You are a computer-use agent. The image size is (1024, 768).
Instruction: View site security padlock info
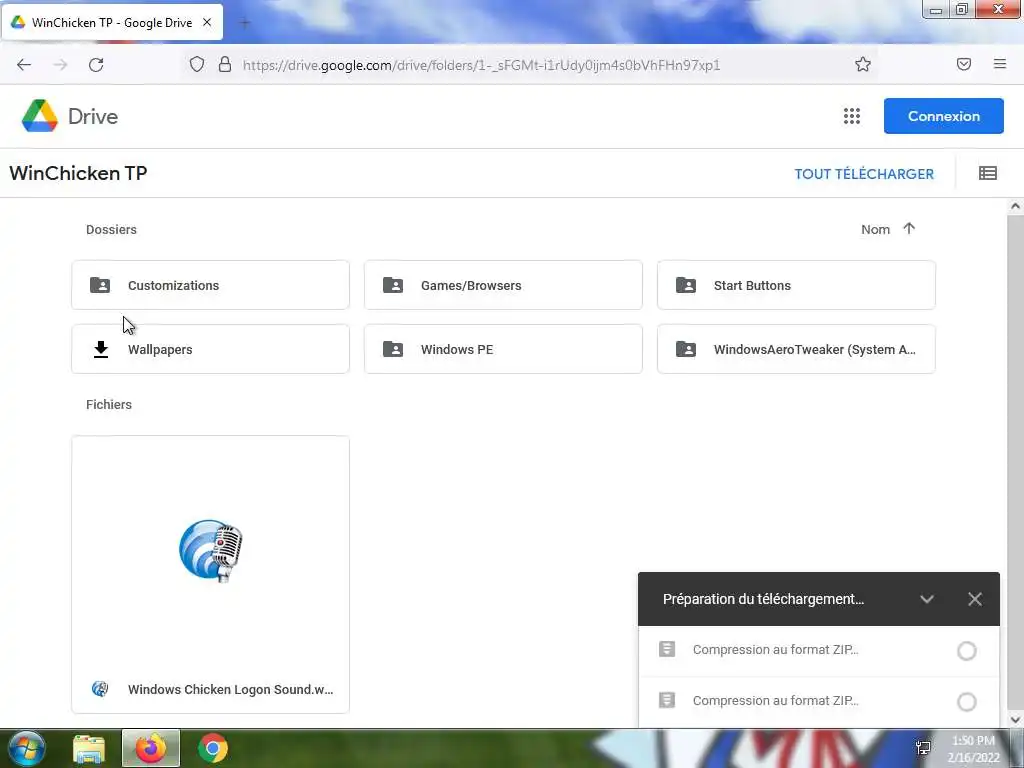pos(225,64)
